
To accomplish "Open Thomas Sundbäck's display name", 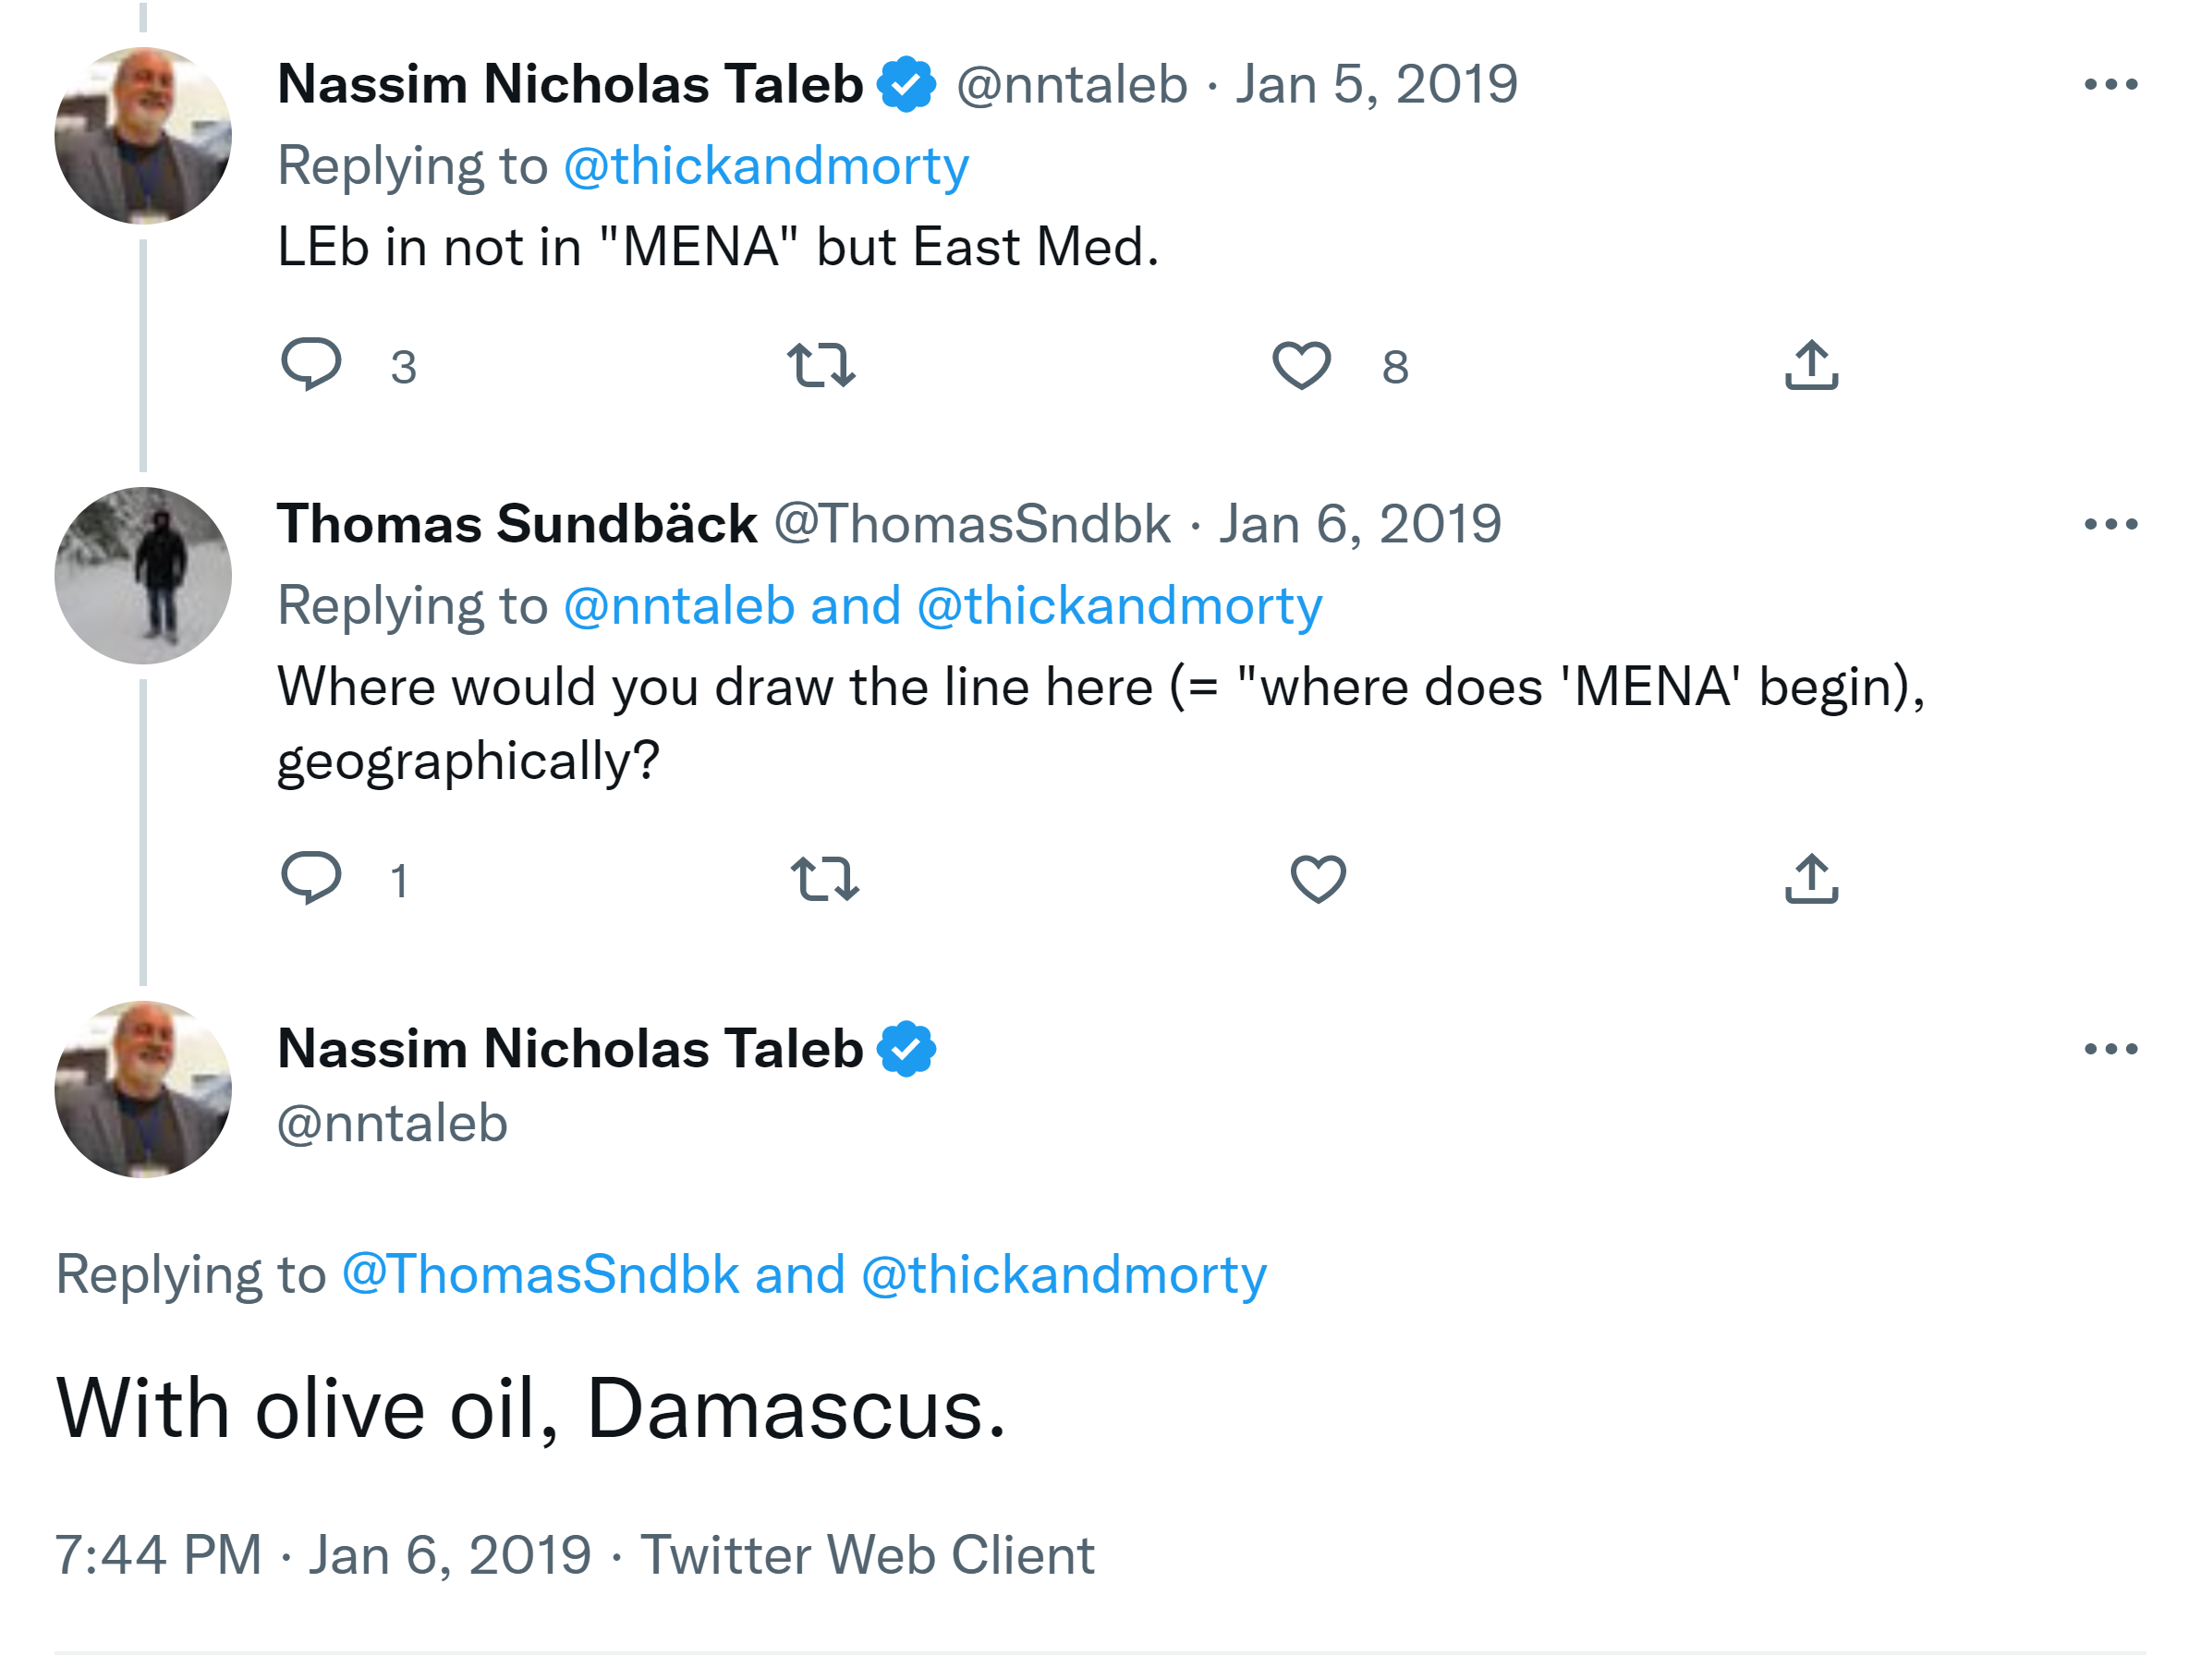I will pos(516,524).
